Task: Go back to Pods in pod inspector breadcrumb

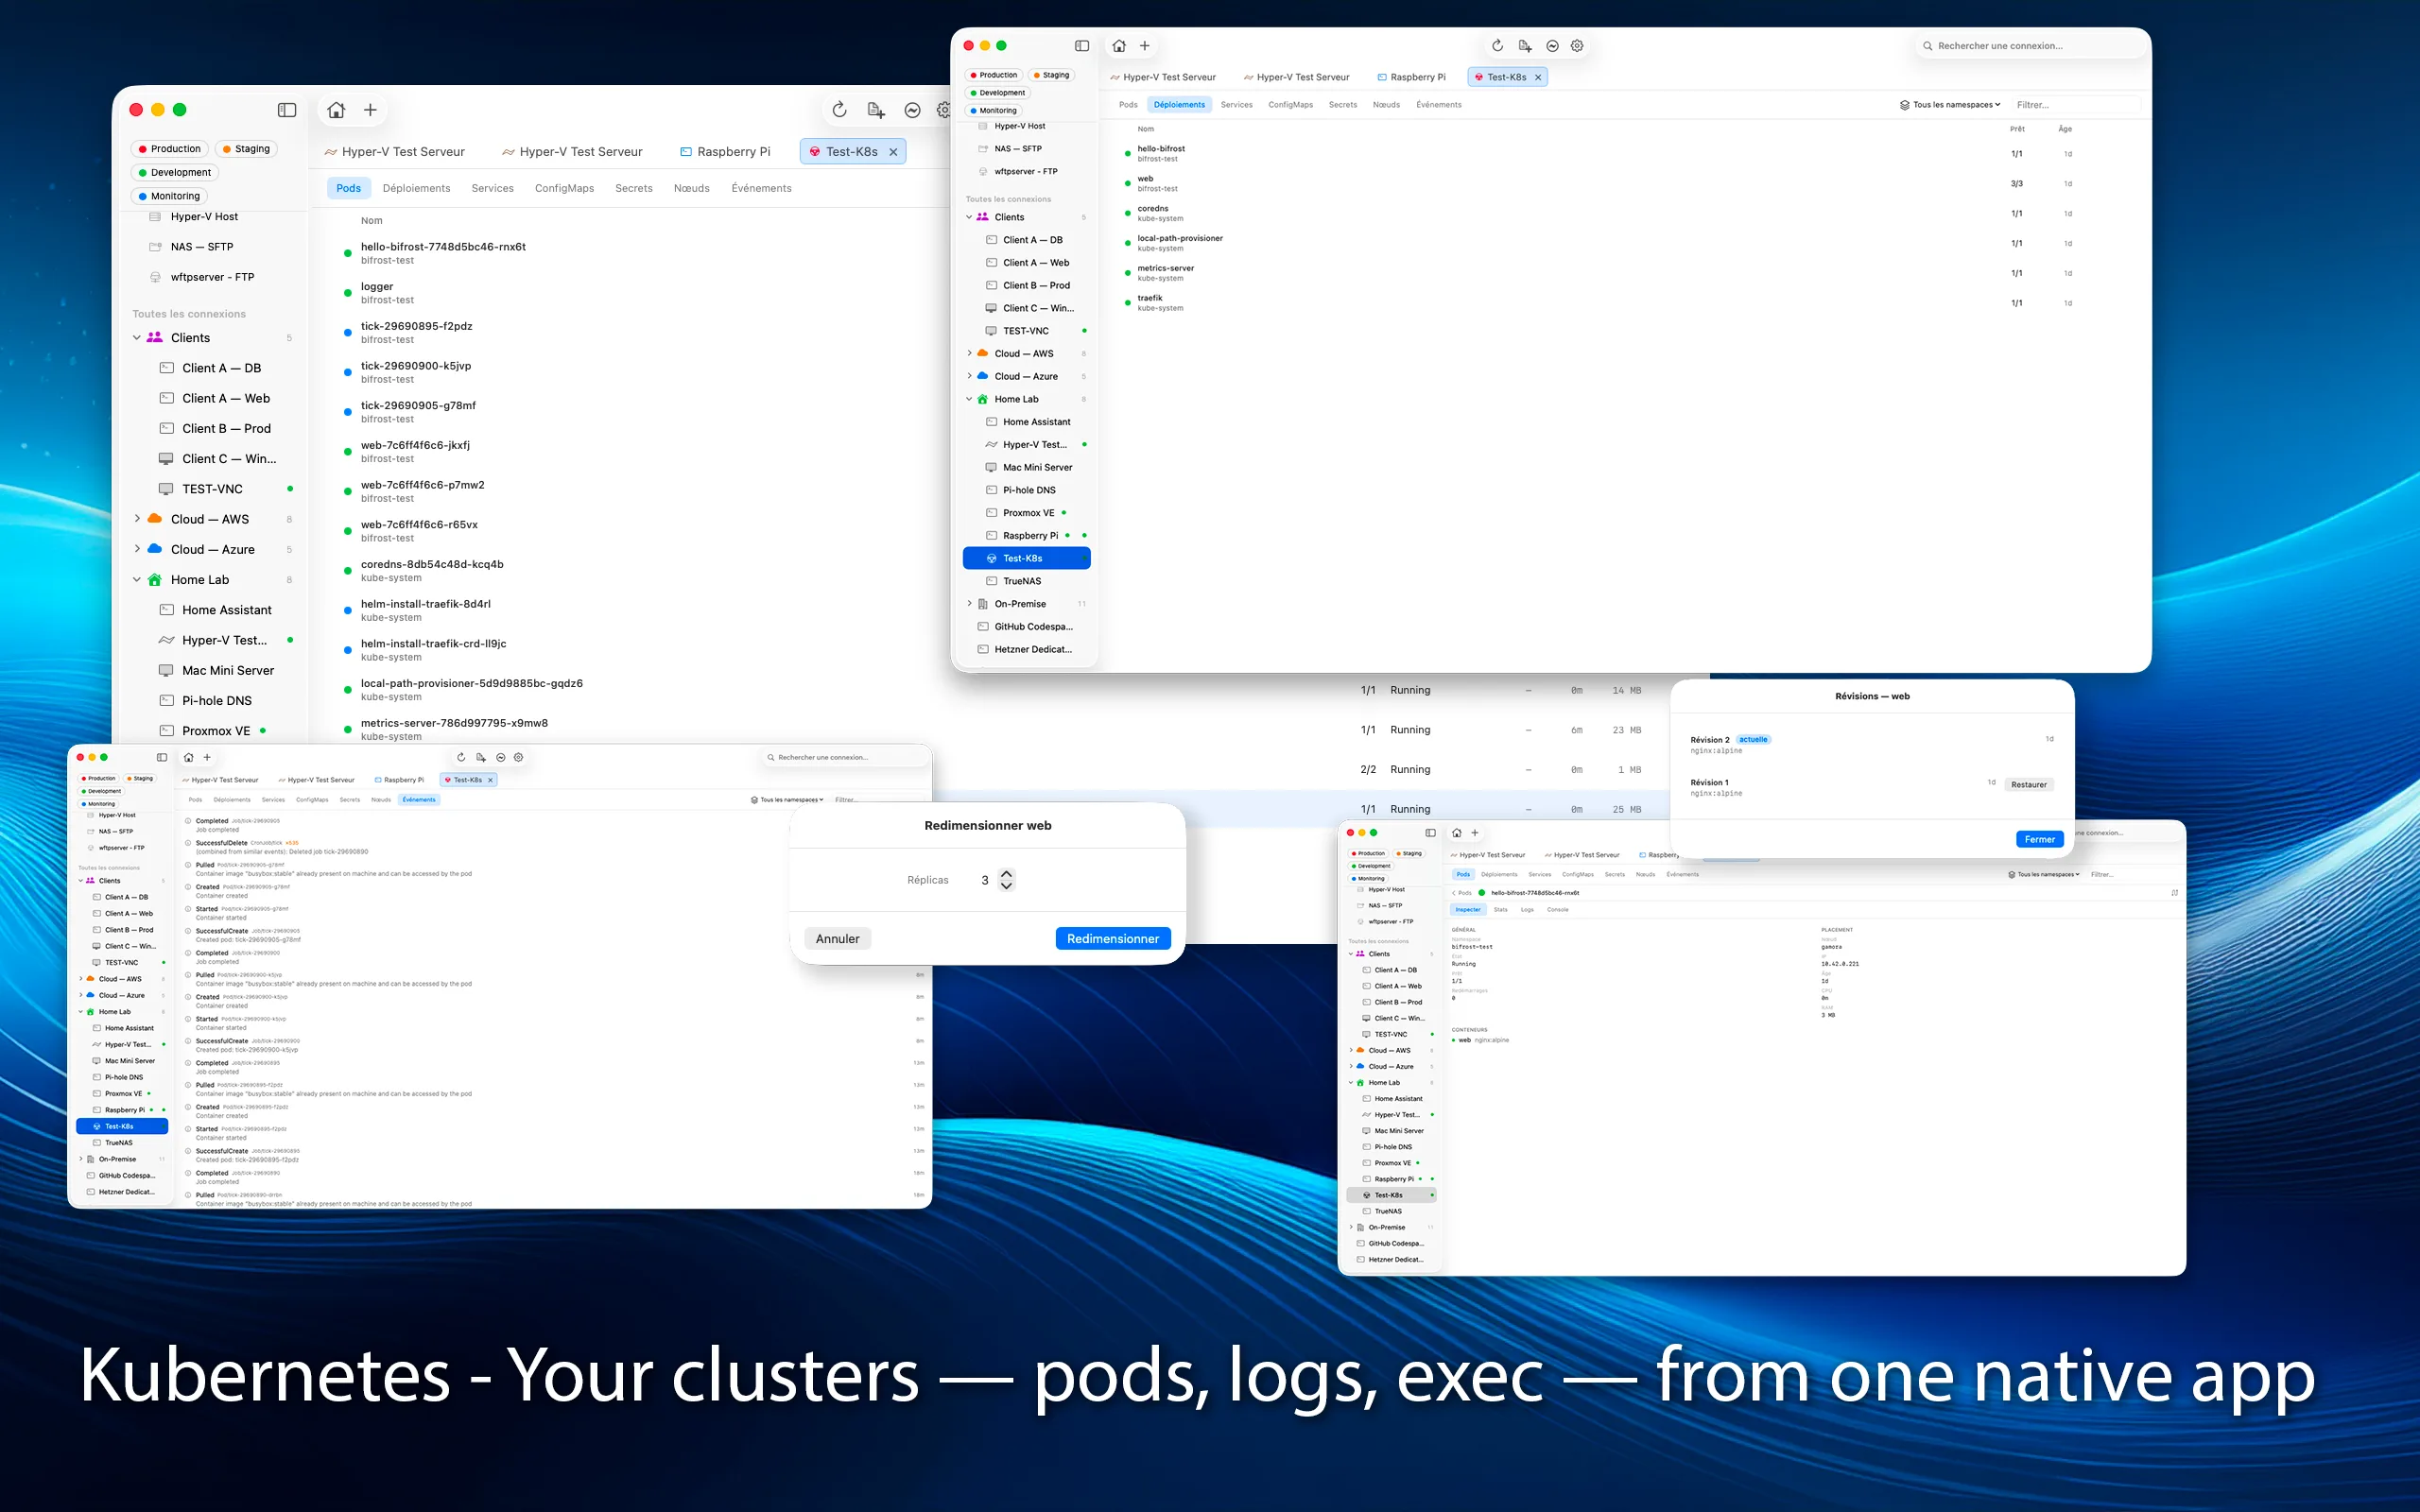Action: click(1461, 893)
